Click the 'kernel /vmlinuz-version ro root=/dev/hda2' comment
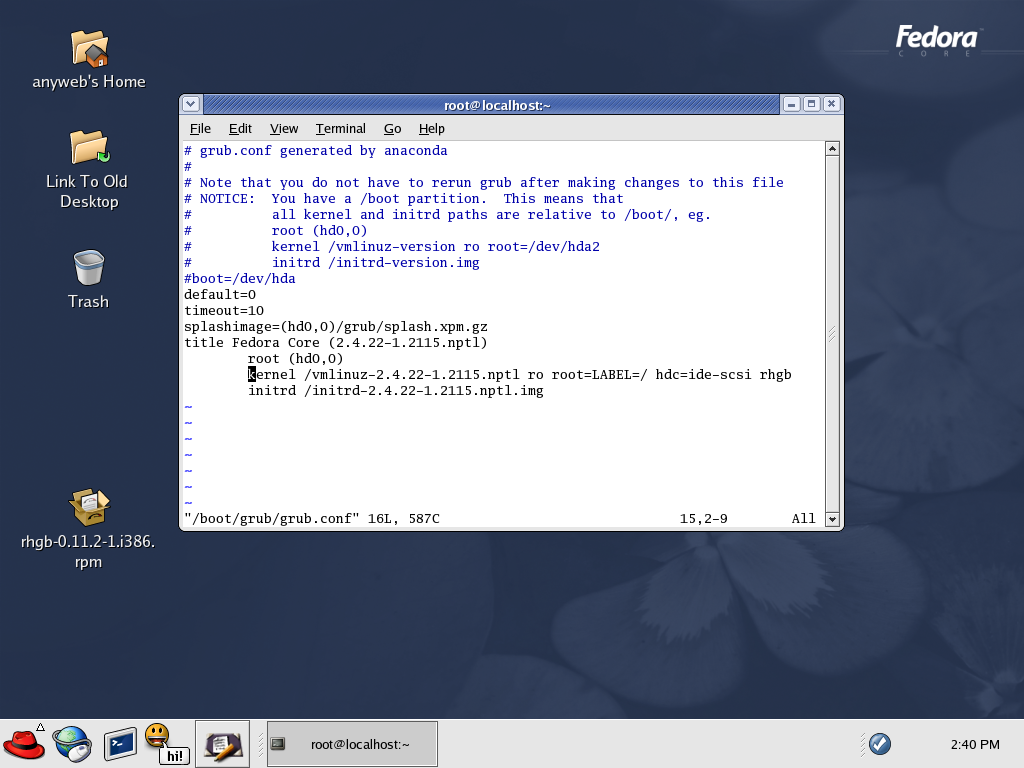The image size is (1024, 768). (436, 247)
